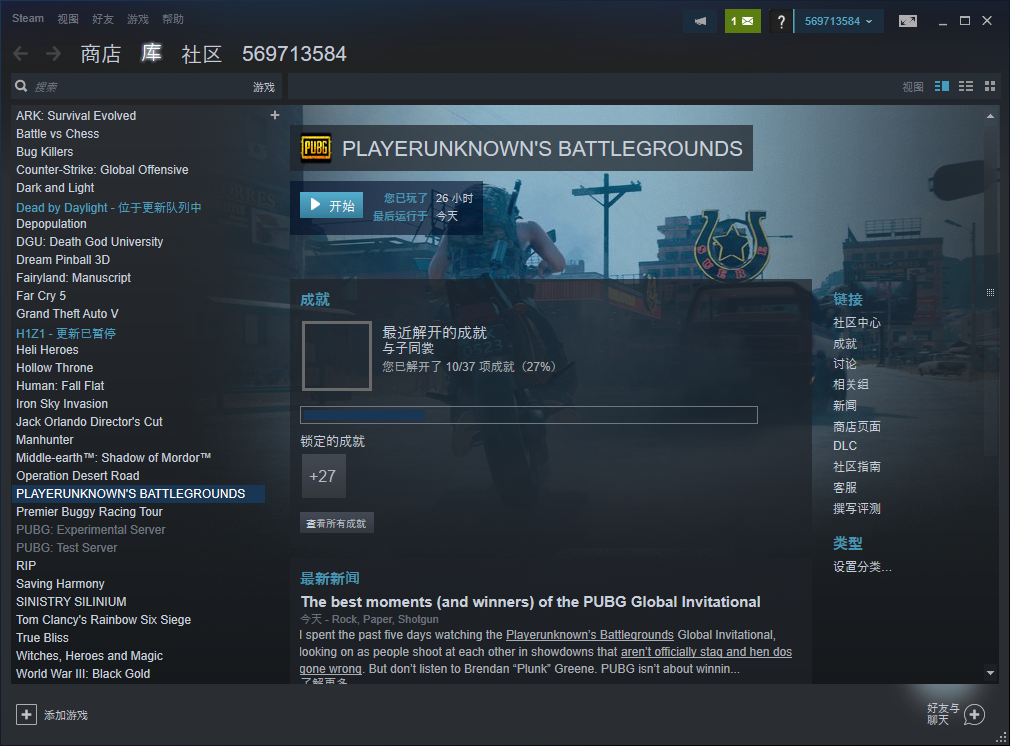This screenshot has height=746, width=1010.
Task: Select PLAYERUNKNOWN'S BATTLEGROUNDS in library list
Action: point(138,494)
